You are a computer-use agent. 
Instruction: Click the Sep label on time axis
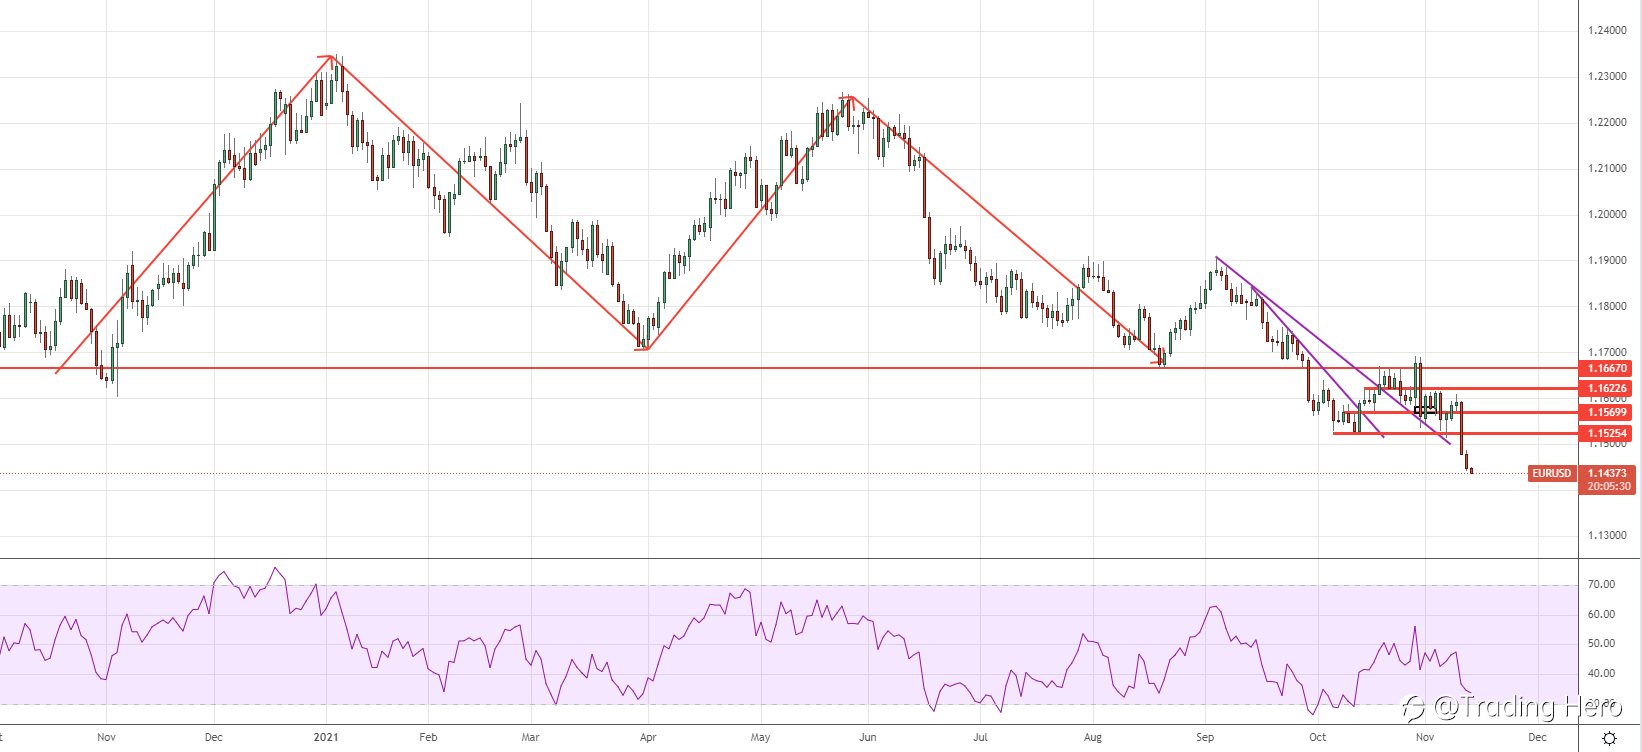click(x=1205, y=737)
